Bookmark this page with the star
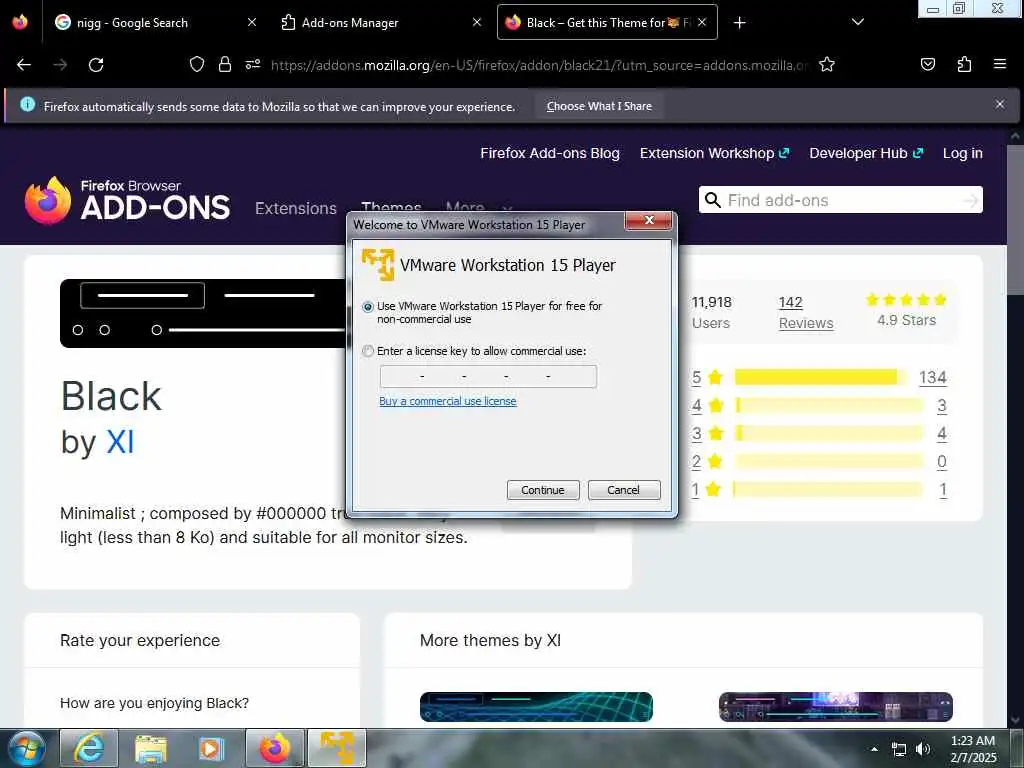Image resolution: width=1024 pixels, height=768 pixels. point(827,64)
